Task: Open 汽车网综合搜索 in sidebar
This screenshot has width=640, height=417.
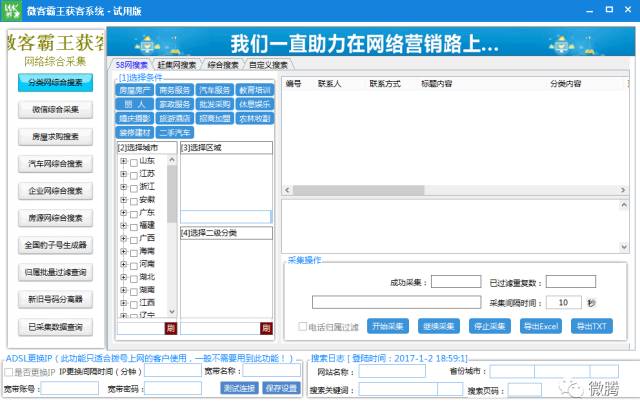Action: point(56,164)
